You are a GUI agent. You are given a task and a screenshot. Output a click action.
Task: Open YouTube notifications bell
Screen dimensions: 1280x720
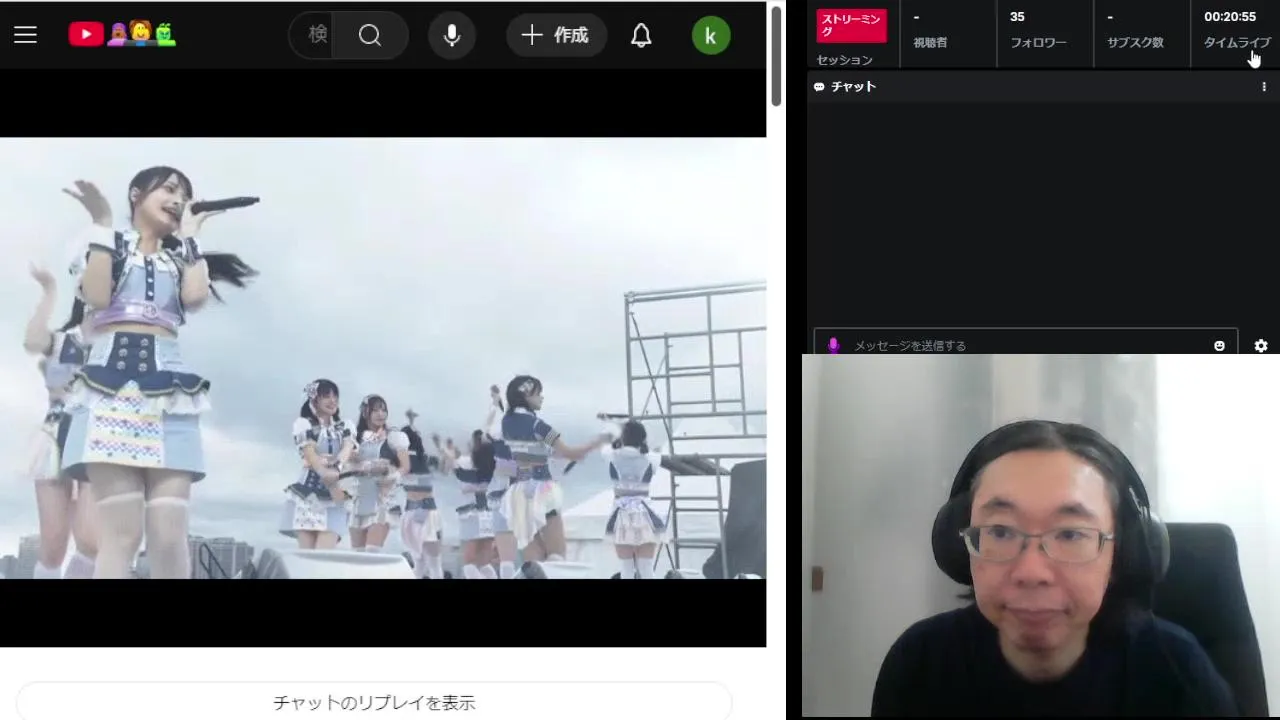[641, 35]
